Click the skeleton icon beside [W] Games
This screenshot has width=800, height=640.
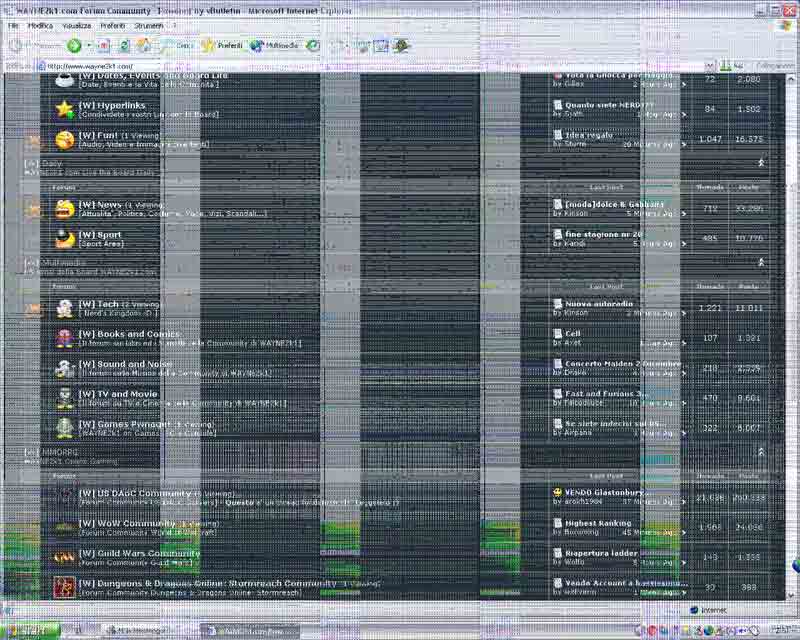(x=65, y=428)
